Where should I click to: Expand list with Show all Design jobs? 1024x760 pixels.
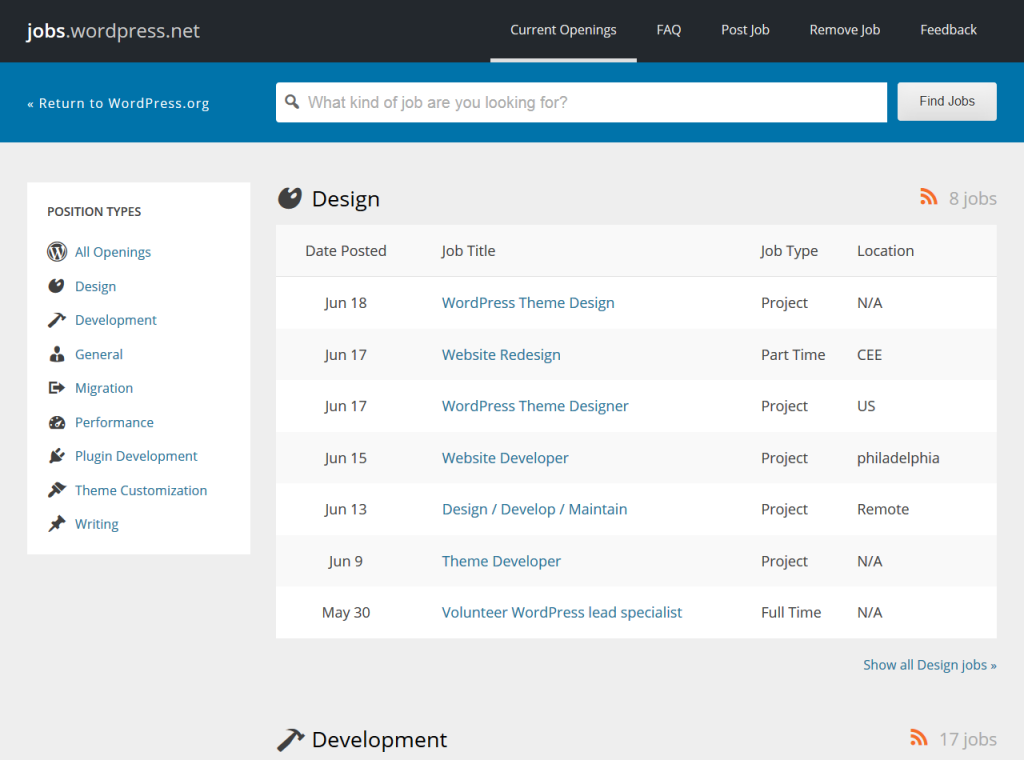click(929, 665)
